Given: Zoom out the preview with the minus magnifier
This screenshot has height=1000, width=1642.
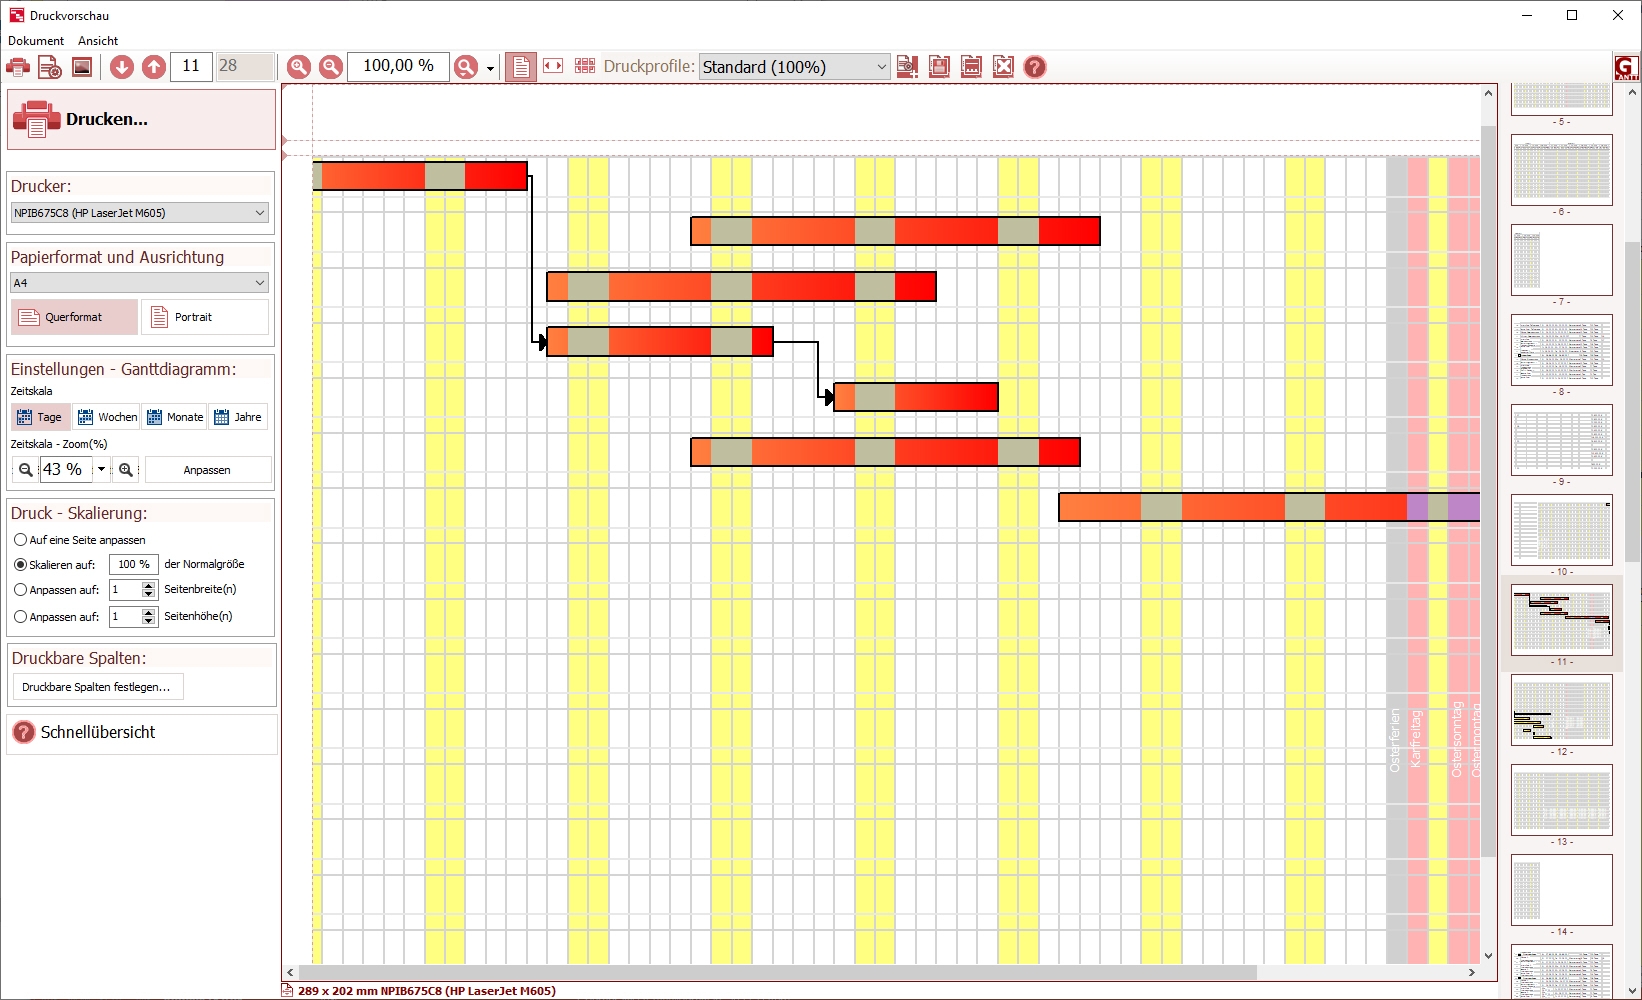Looking at the screenshot, I should [331, 67].
